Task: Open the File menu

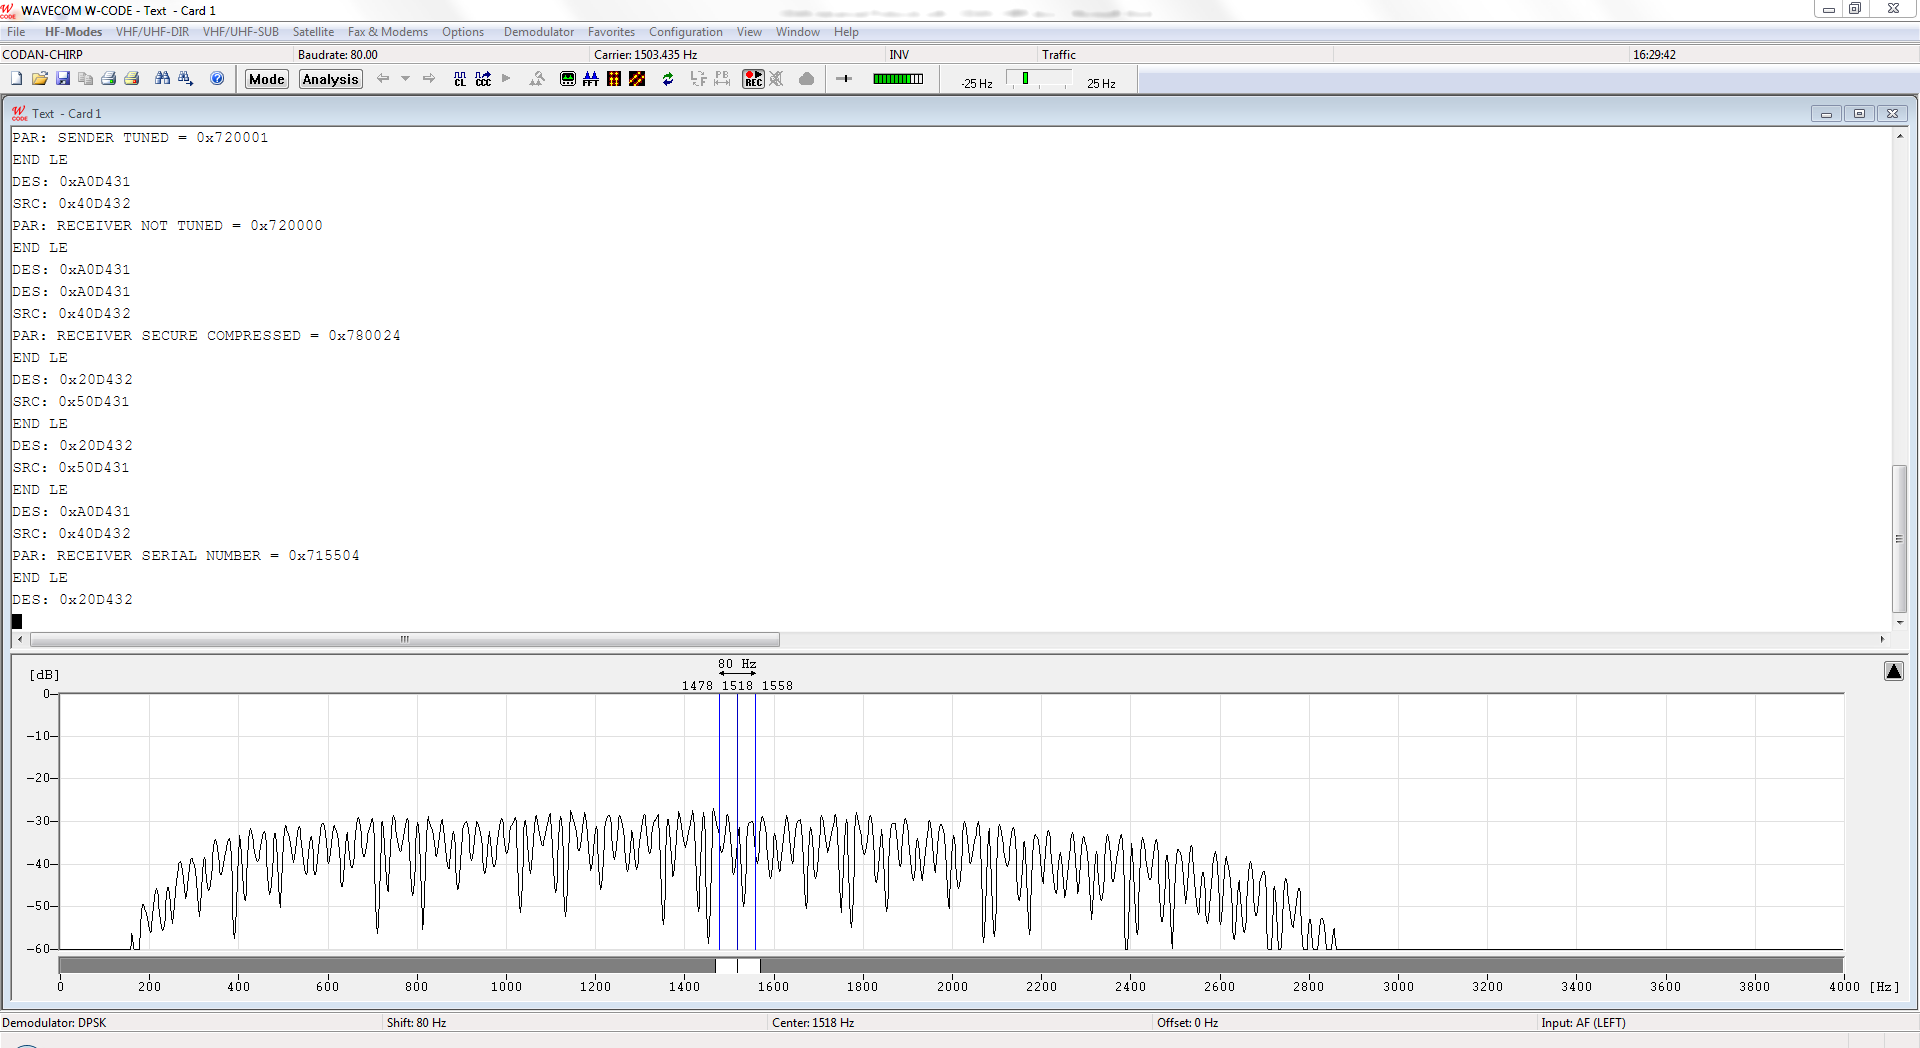Action: pos(16,32)
